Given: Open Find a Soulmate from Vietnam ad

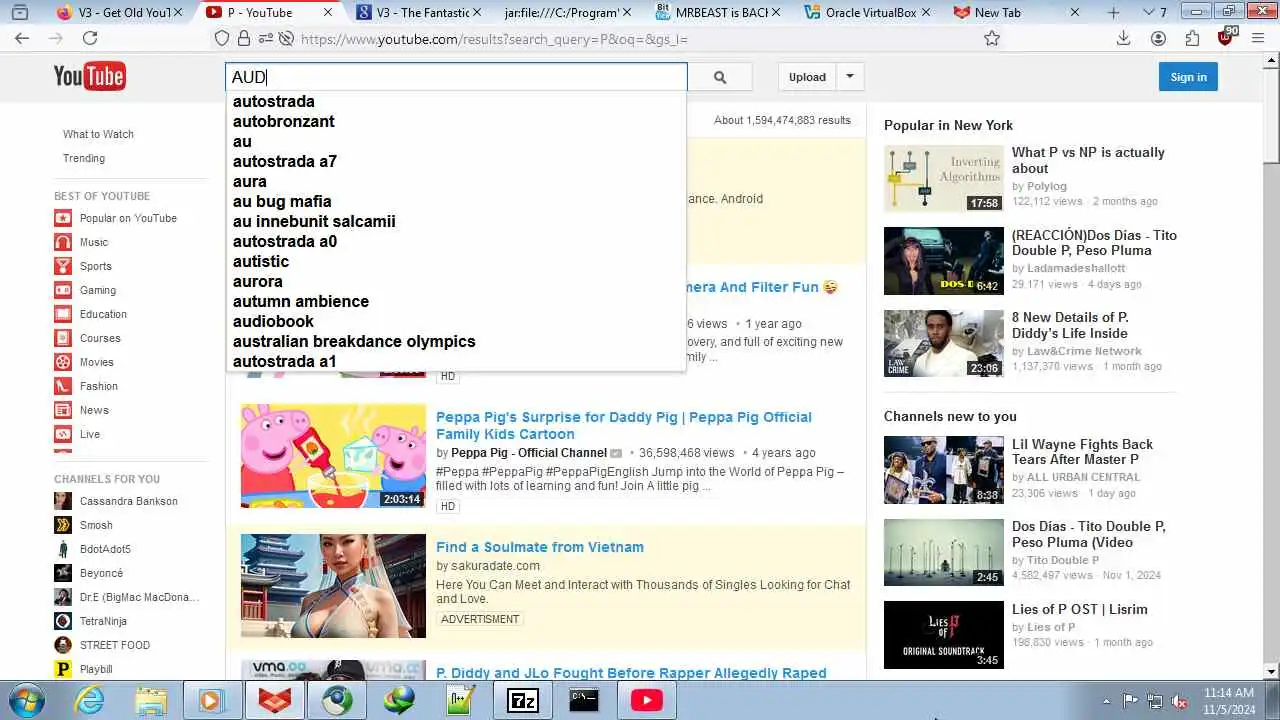Looking at the screenshot, I should pos(540,547).
